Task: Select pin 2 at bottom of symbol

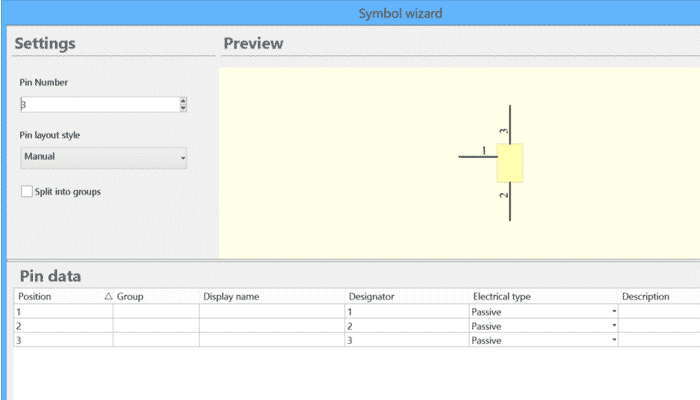Action: [511, 201]
